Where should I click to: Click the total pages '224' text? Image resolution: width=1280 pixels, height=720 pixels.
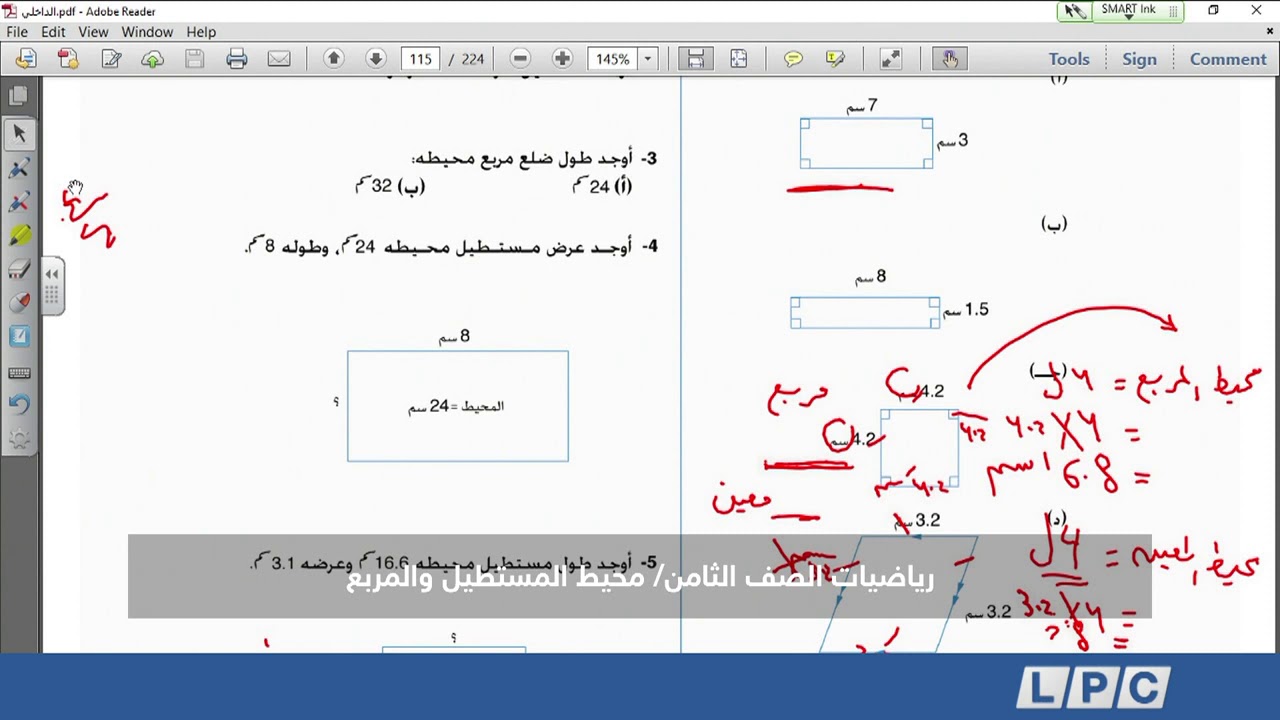473,59
